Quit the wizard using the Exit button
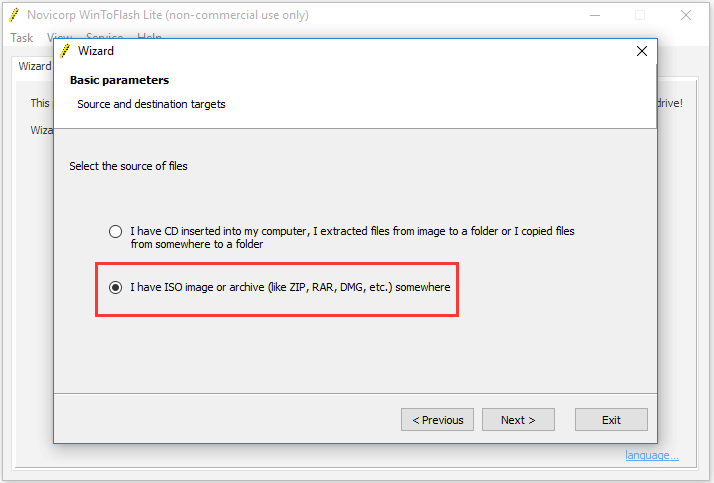Image resolution: width=714 pixels, height=483 pixels. 611,419
